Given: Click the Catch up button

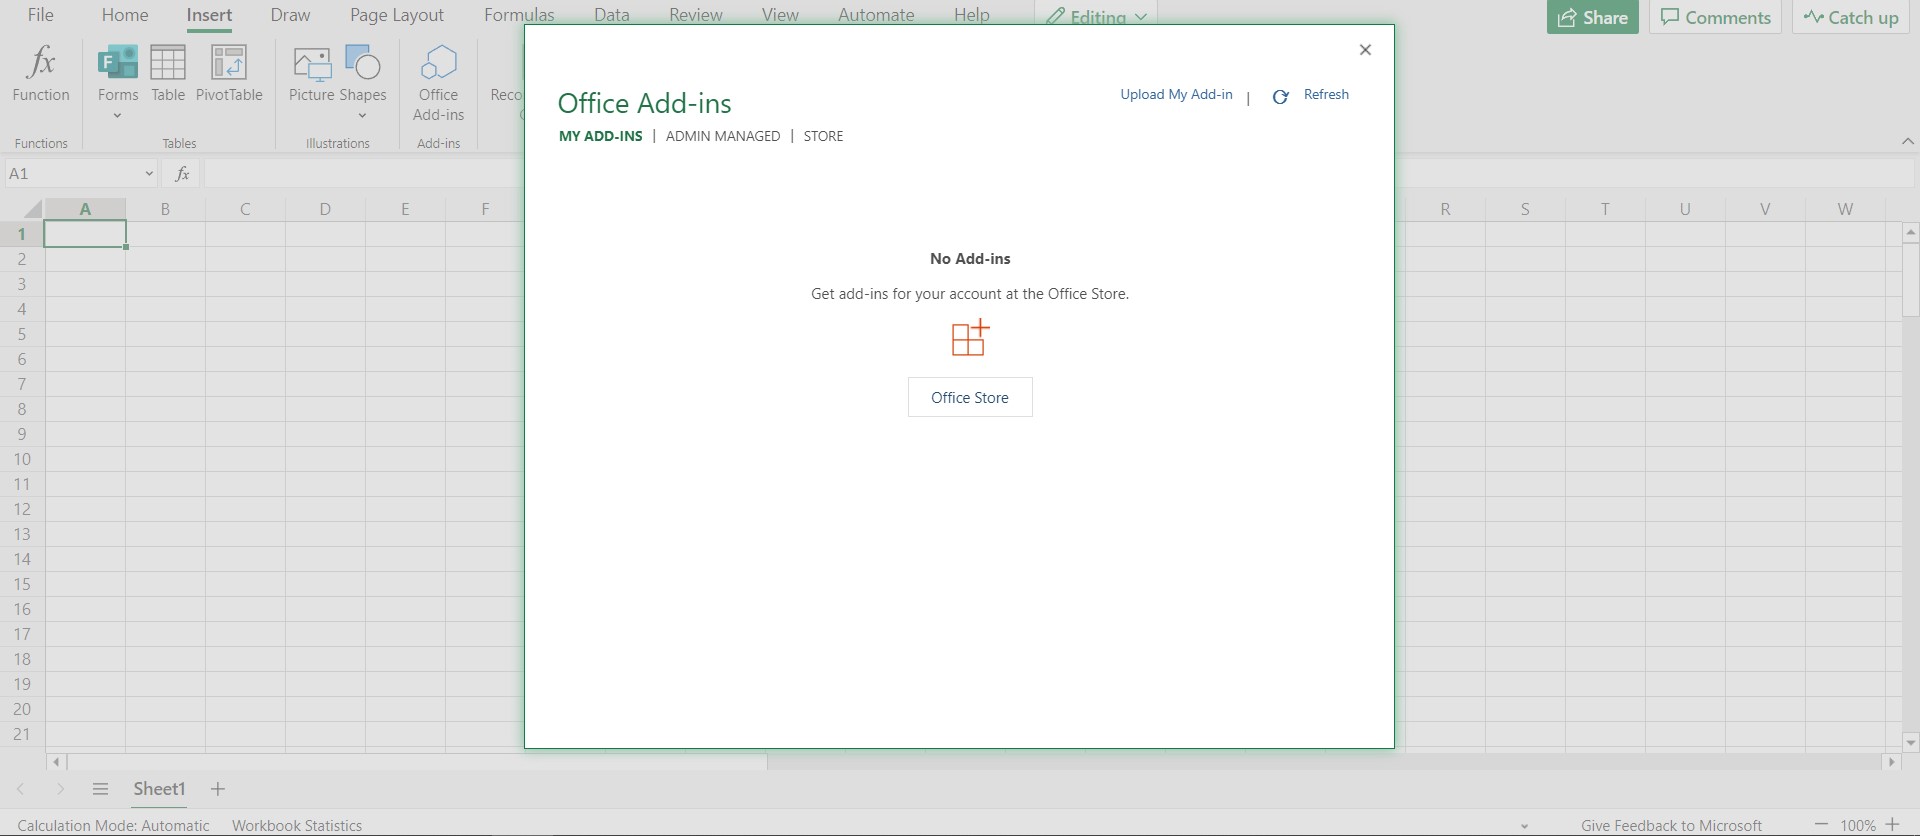Looking at the screenshot, I should click(x=1851, y=17).
